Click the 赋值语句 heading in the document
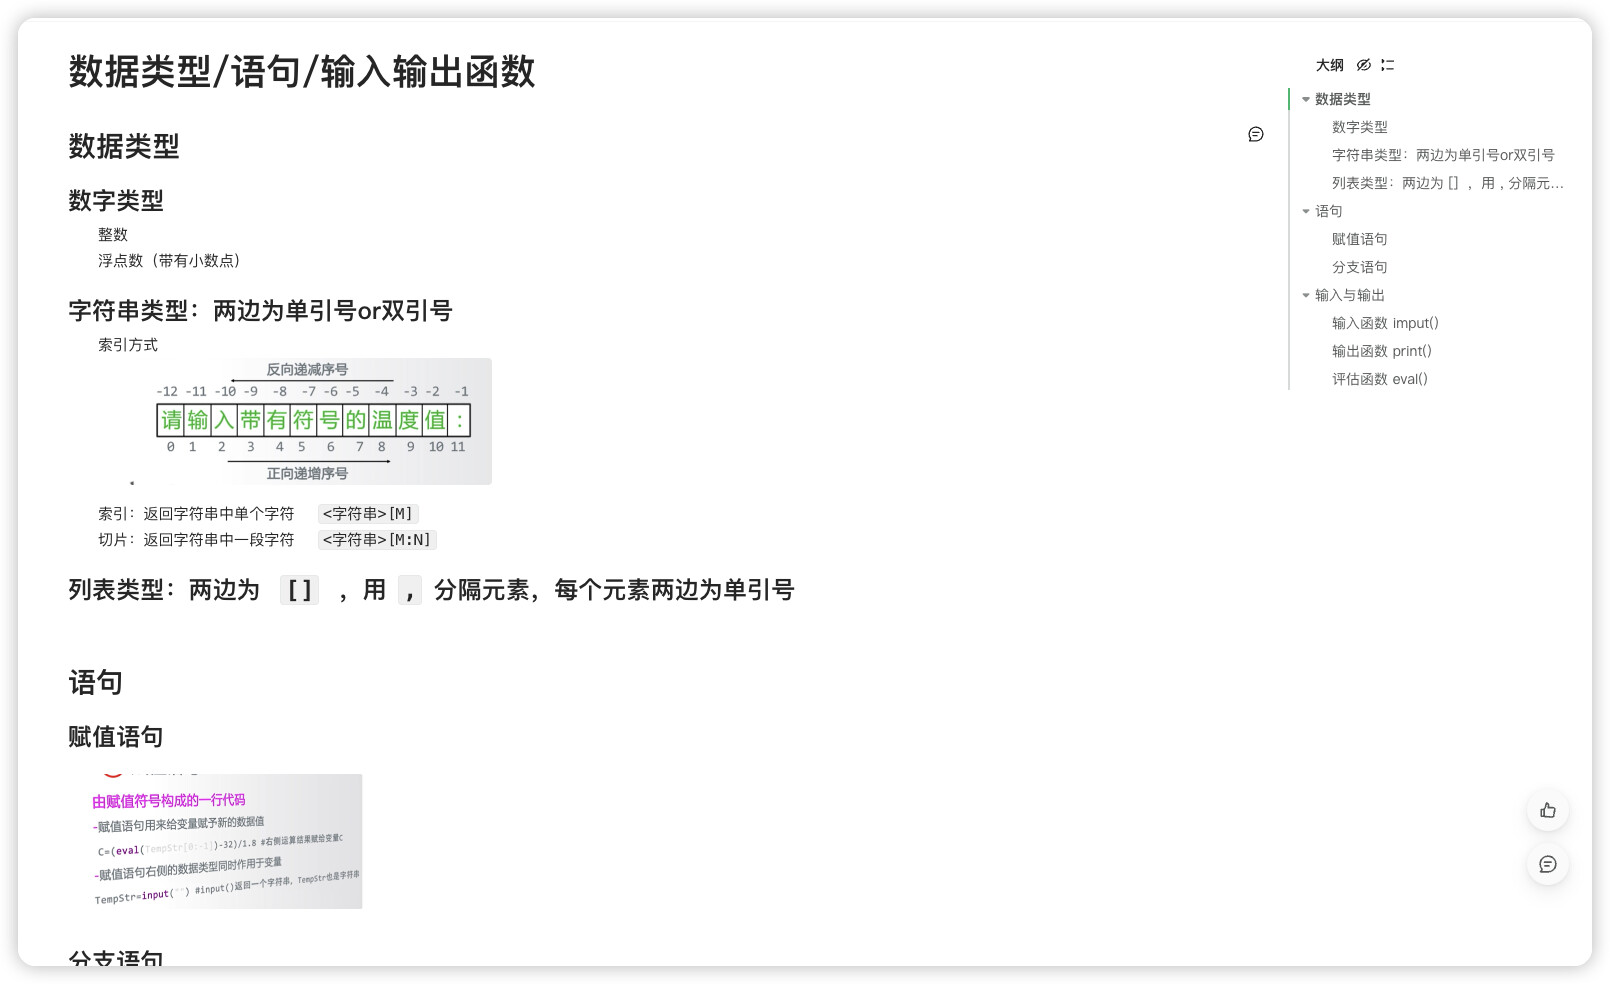 click(x=116, y=737)
